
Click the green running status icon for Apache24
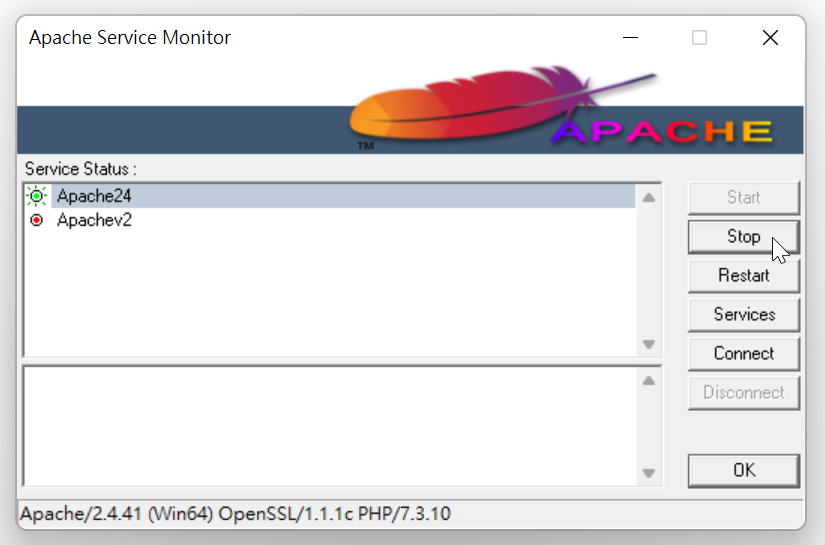pos(36,196)
